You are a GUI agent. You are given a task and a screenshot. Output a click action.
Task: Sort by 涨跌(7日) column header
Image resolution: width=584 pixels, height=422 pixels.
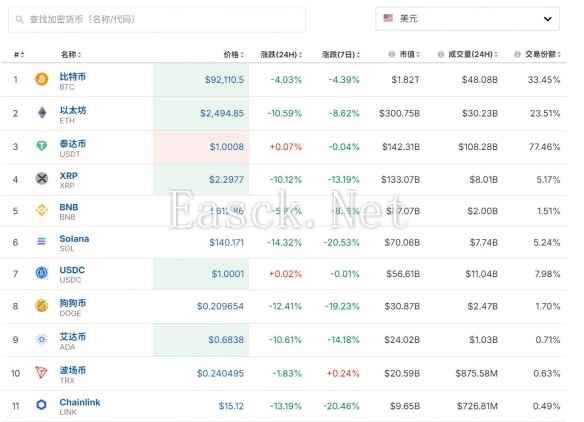point(341,54)
